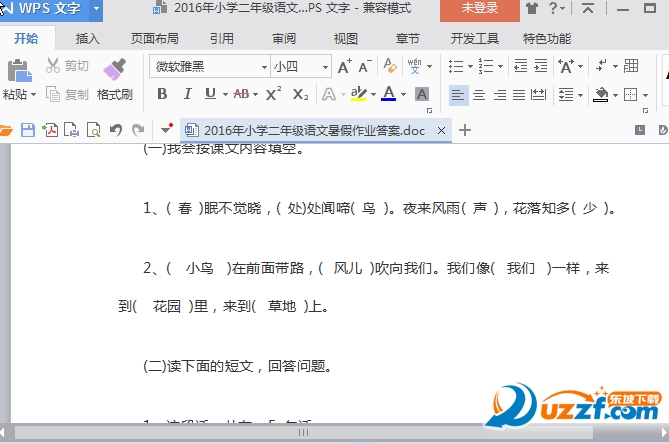Viewport: 669px width, 444px height.
Task: Apply yellow text highlight color
Action: (358, 94)
